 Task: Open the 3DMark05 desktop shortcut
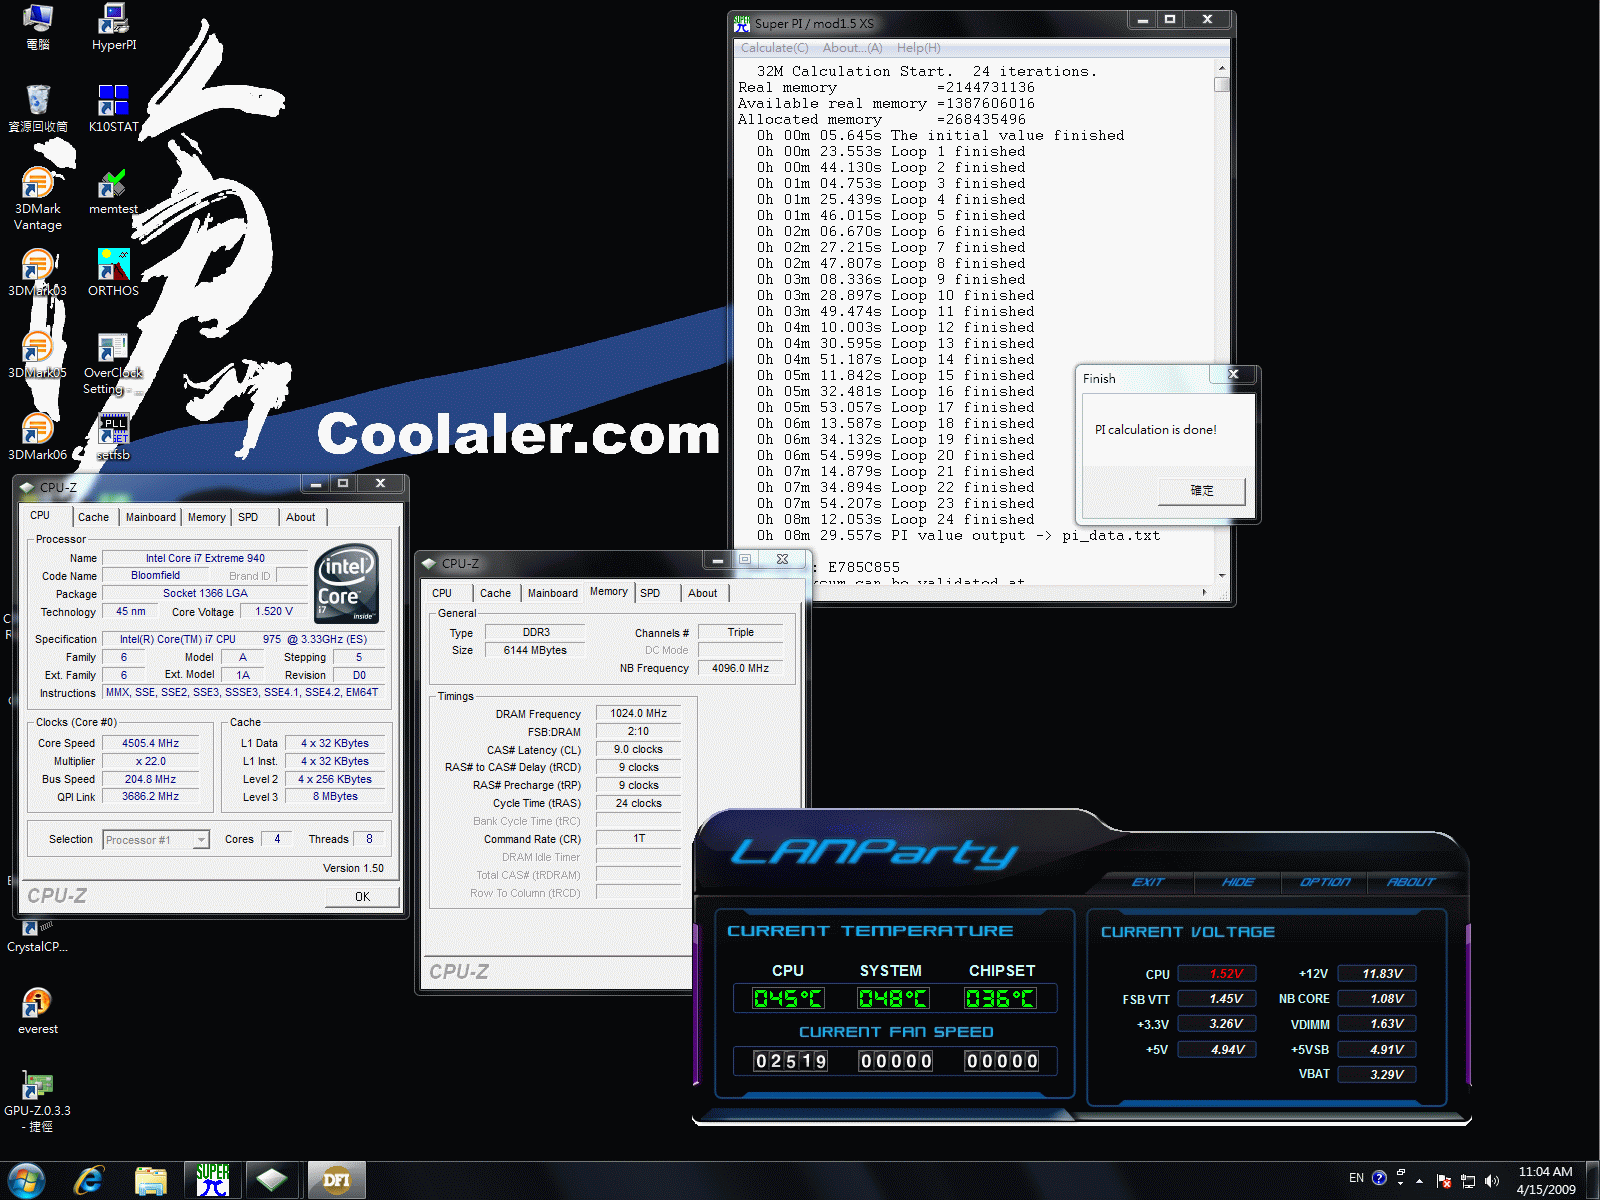[x=38, y=354]
